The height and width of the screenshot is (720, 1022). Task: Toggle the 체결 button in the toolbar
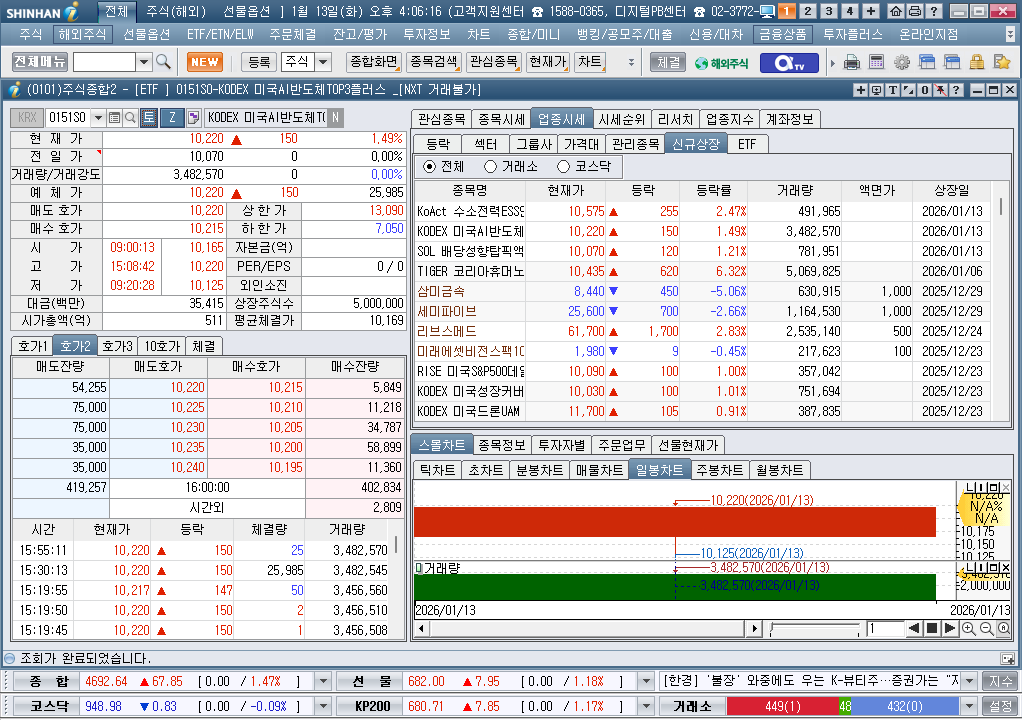click(x=668, y=63)
